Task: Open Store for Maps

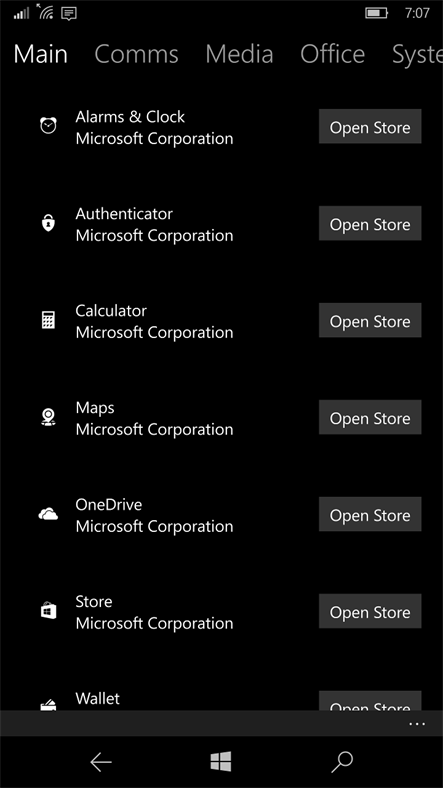Action: tap(370, 418)
